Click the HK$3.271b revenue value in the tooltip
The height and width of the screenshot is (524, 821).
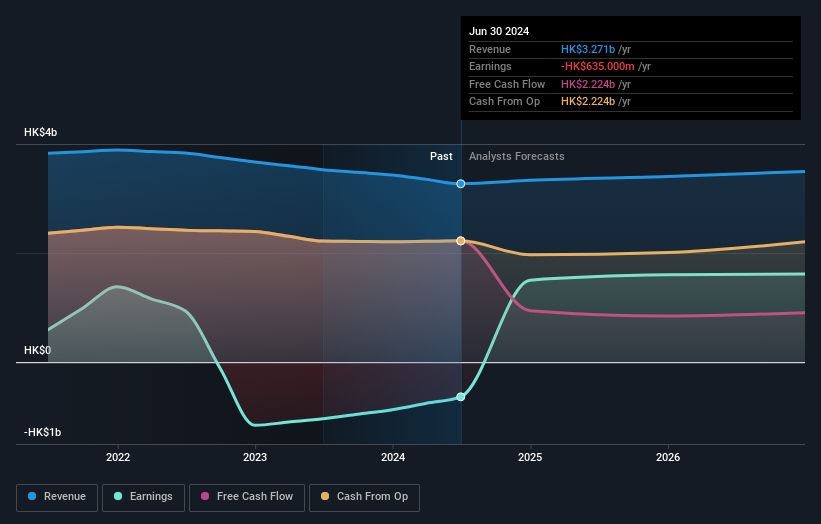(588, 49)
